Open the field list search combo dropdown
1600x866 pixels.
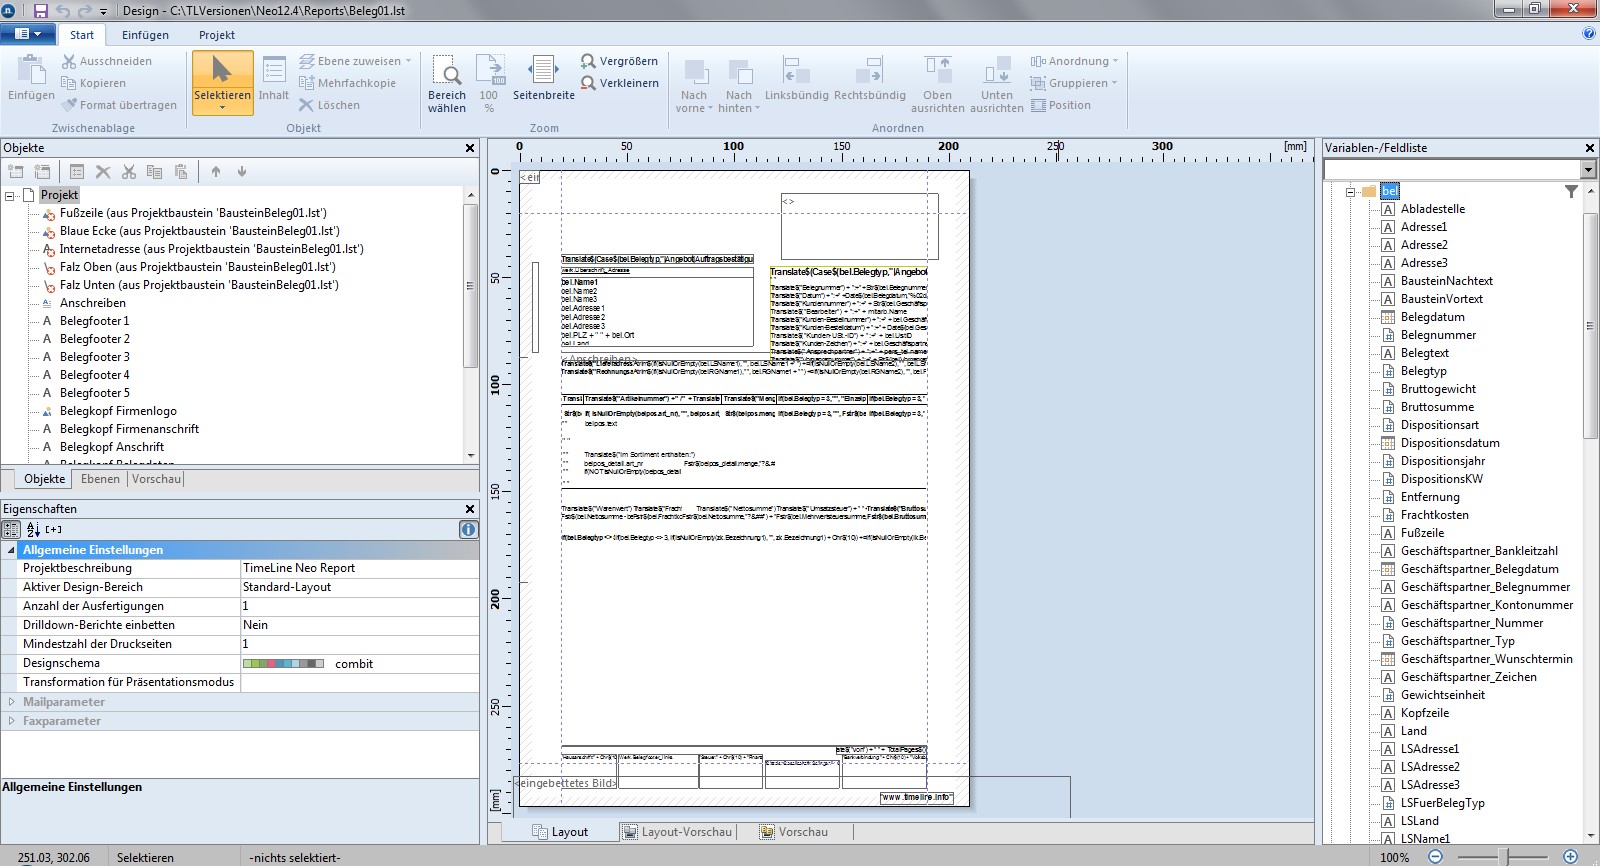point(1588,170)
